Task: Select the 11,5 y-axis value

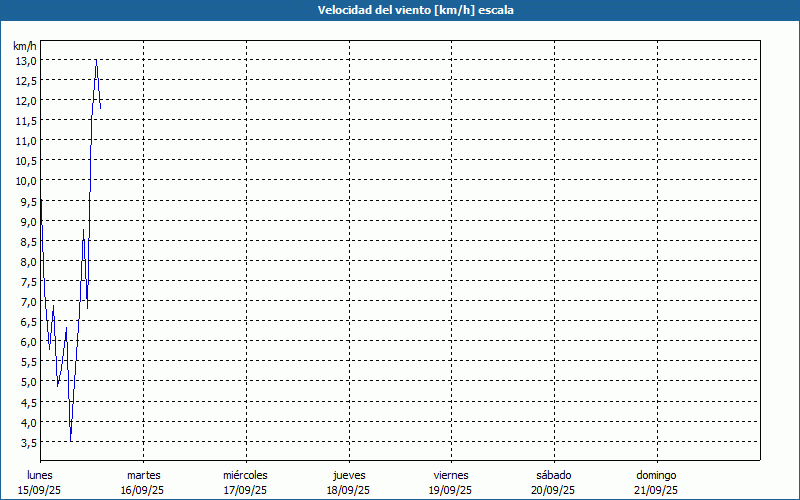Action: [x=27, y=121]
